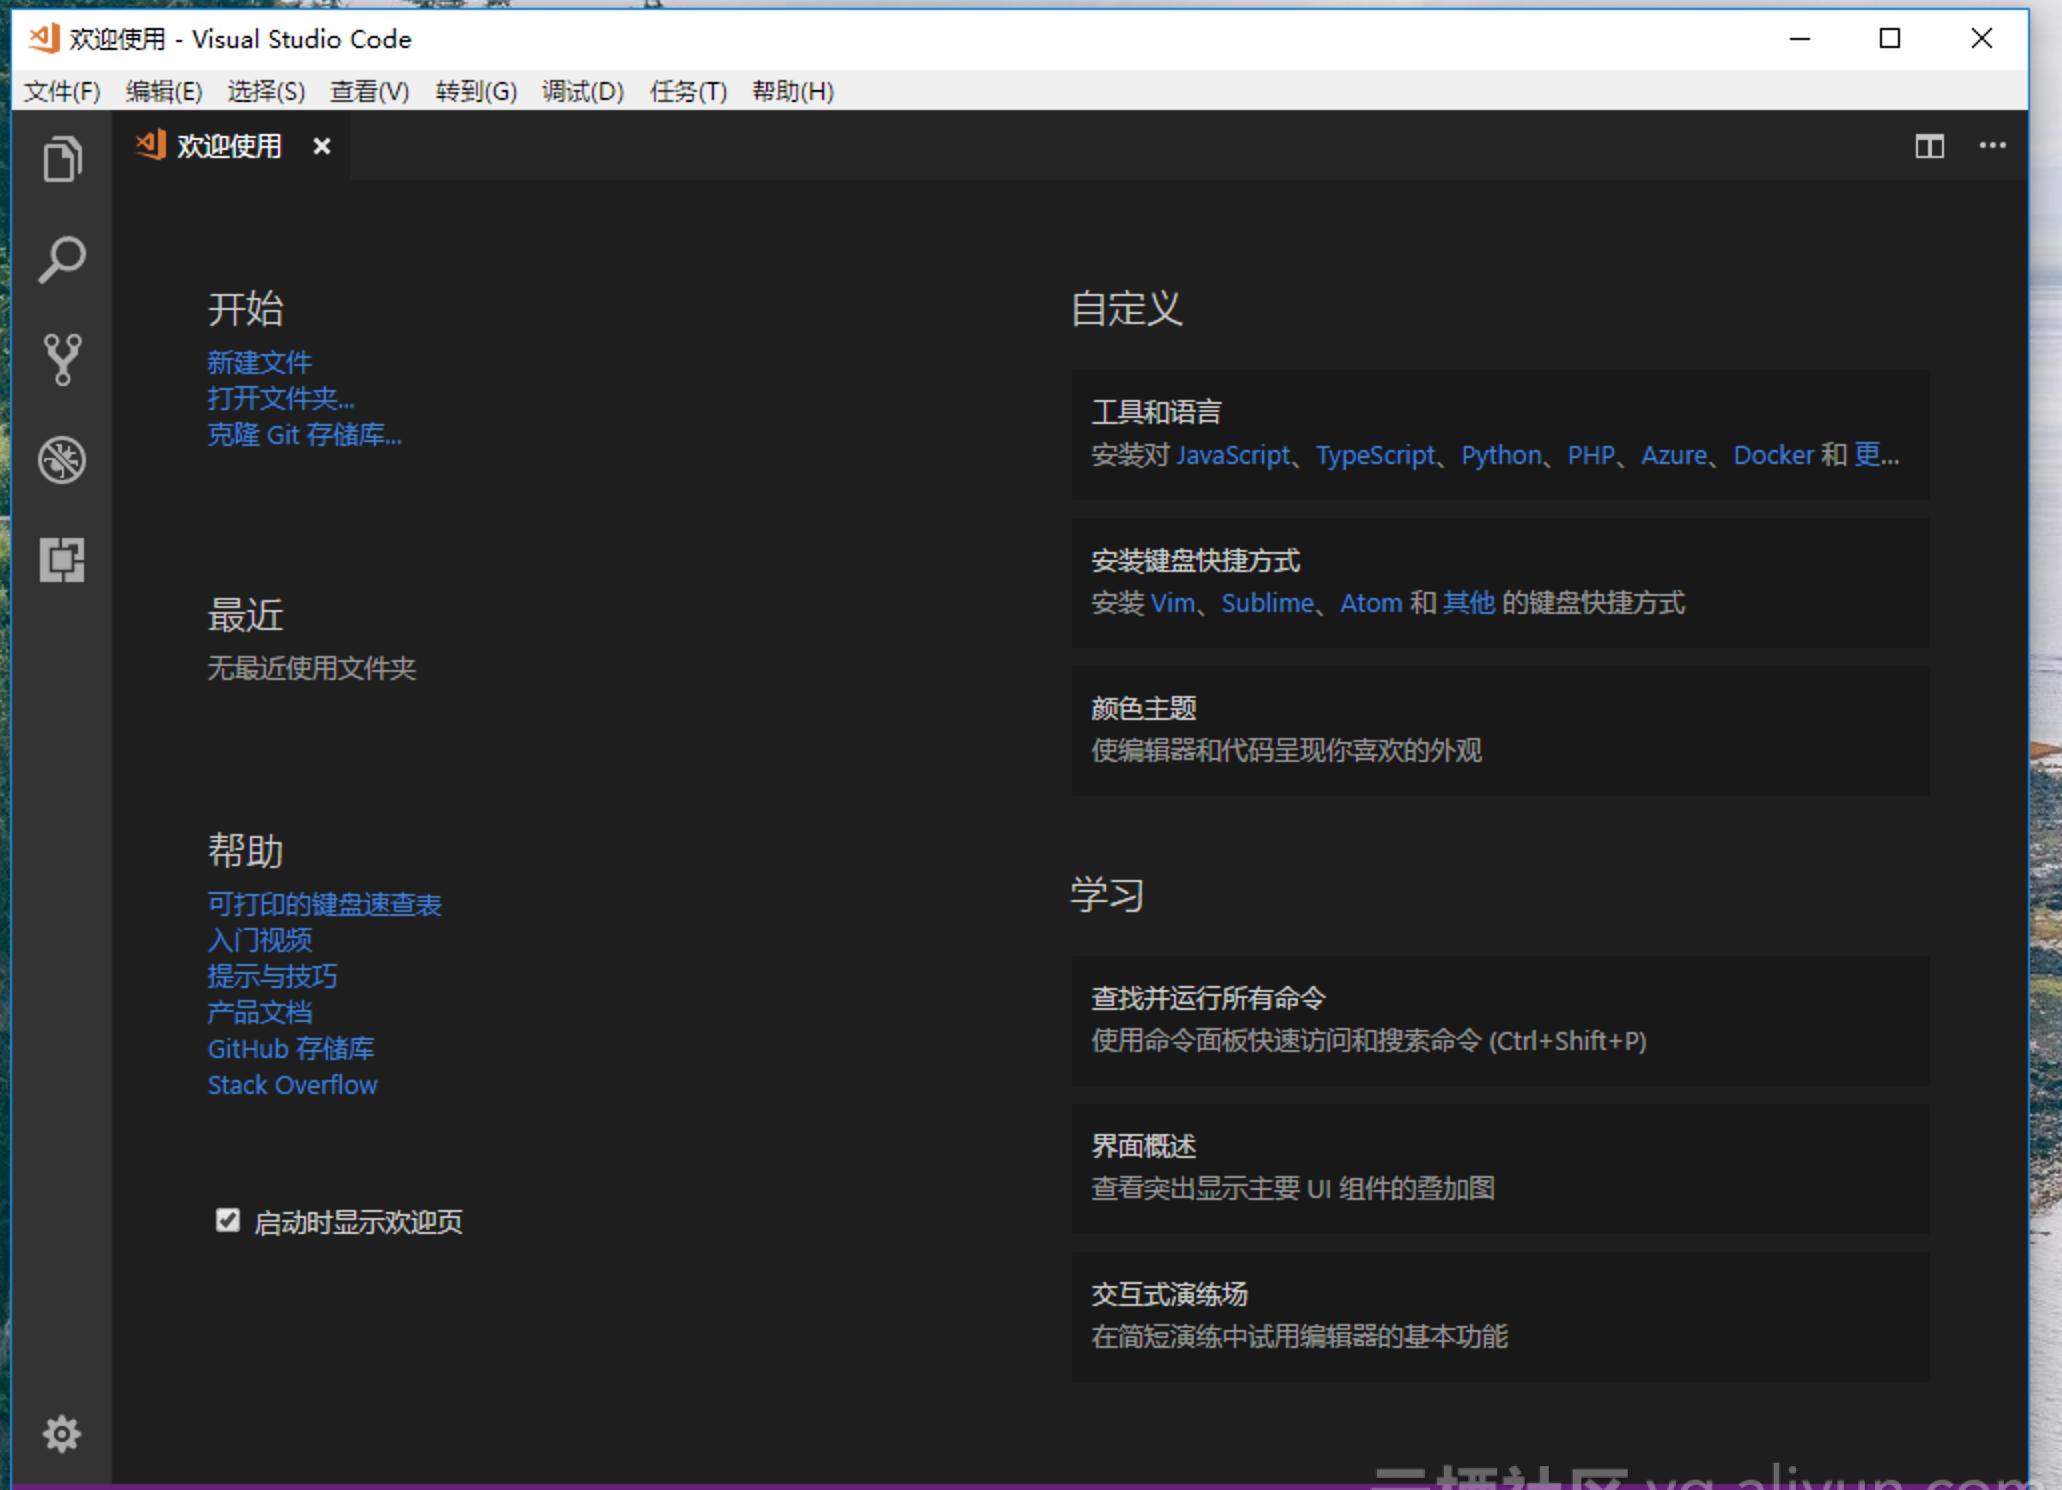Click the 克隆 Git 存储库... link
This screenshot has width=2062, height=1490.
click(305, 434)
